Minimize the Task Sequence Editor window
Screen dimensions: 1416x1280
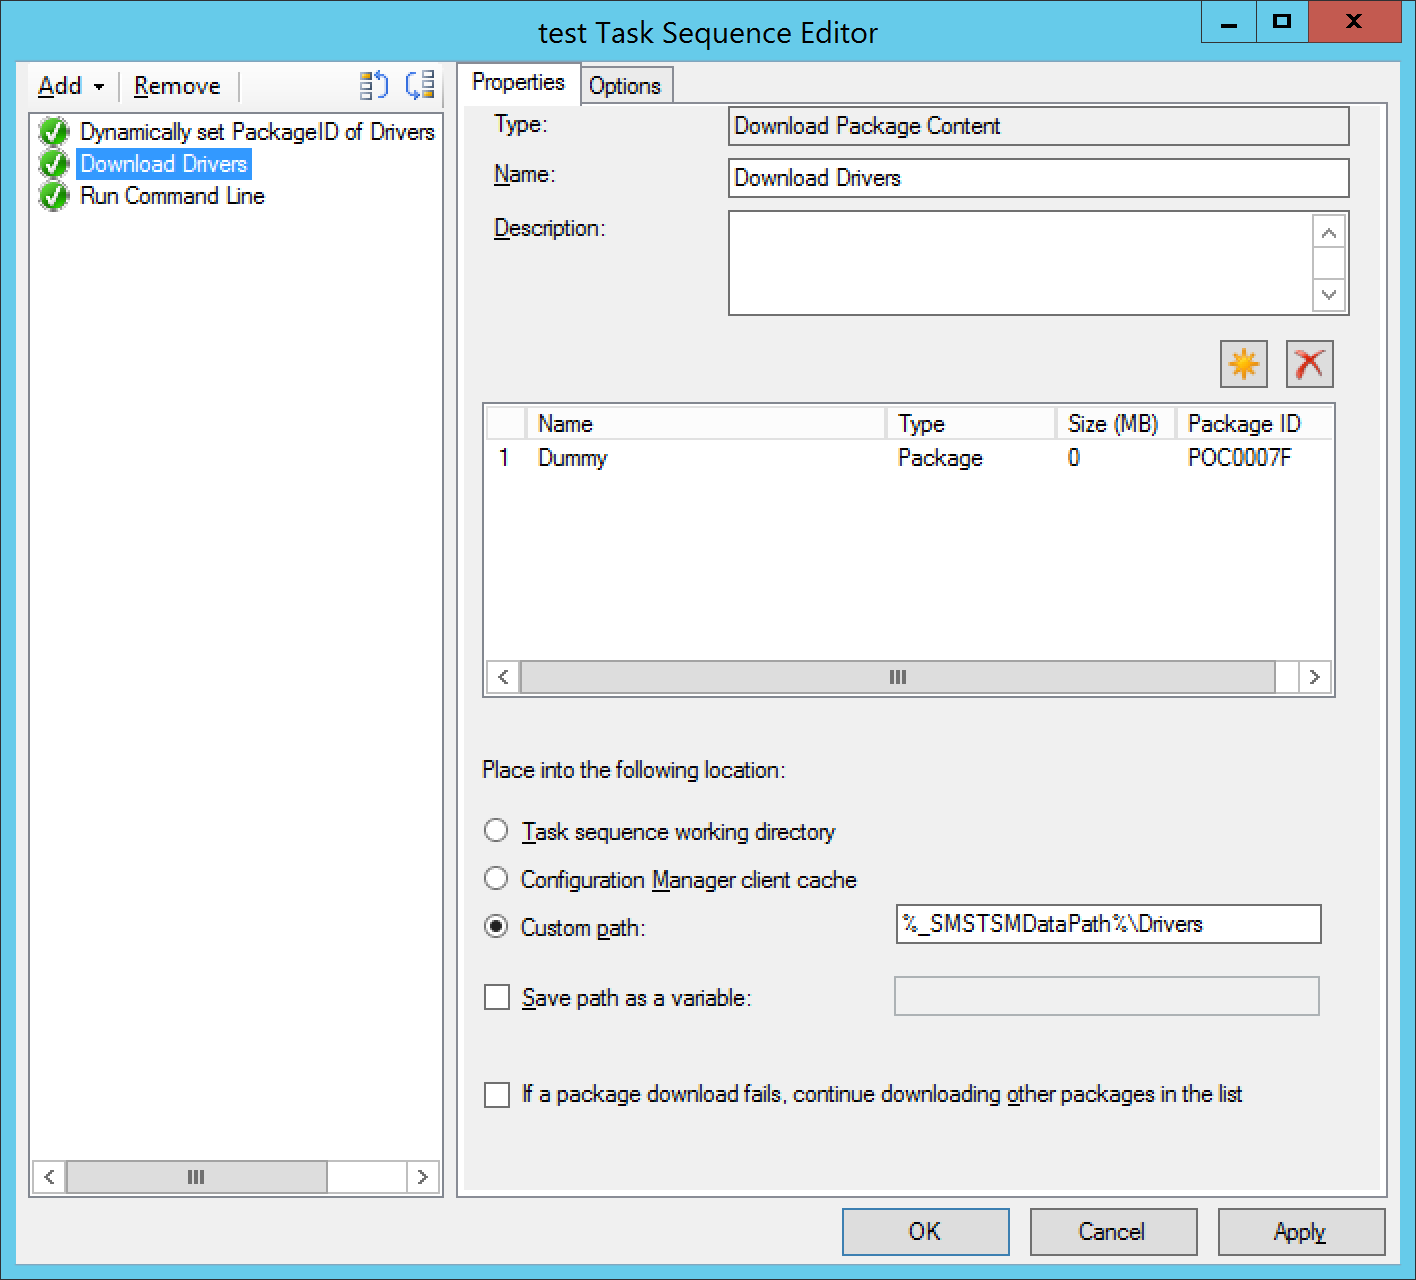tap(1229, 21)
